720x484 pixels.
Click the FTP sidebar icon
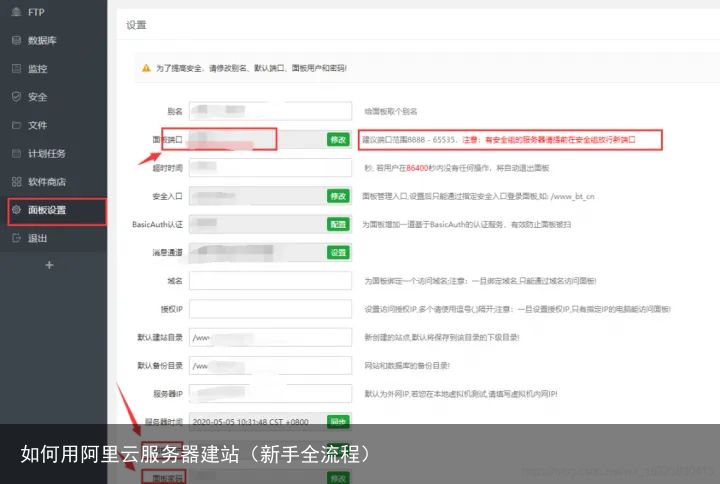[x=17, y=12]
